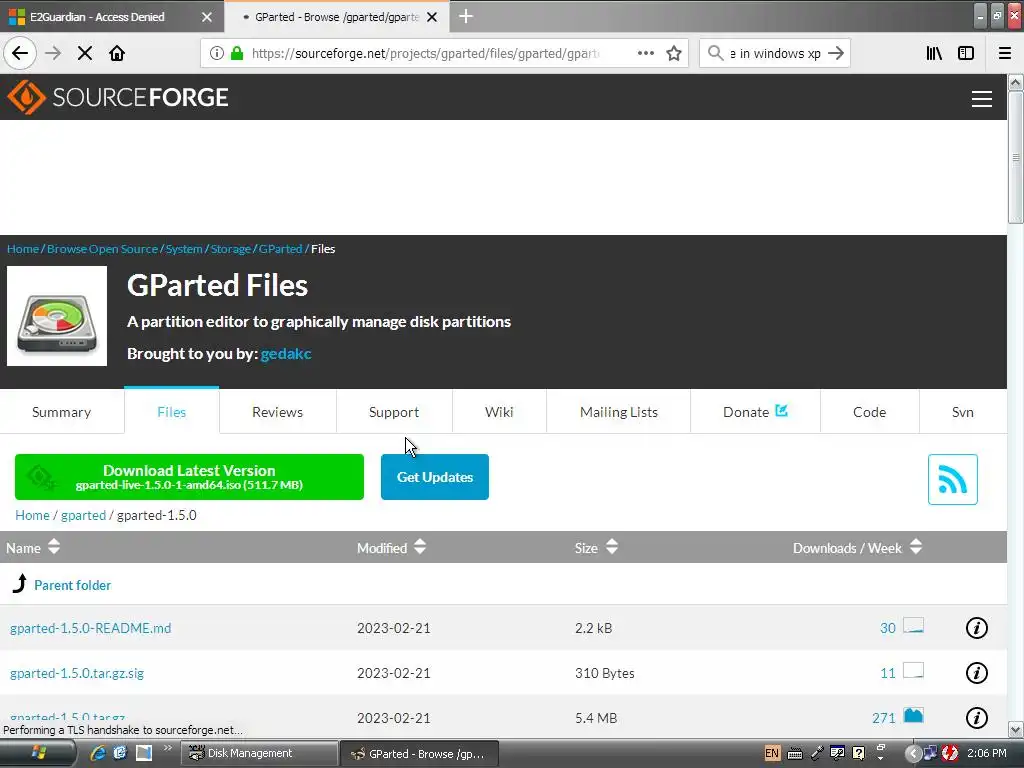Screen dimensions: 1024x768
Task: Launch Internet Explorer from quick launch
Action: tap(98, 754)
